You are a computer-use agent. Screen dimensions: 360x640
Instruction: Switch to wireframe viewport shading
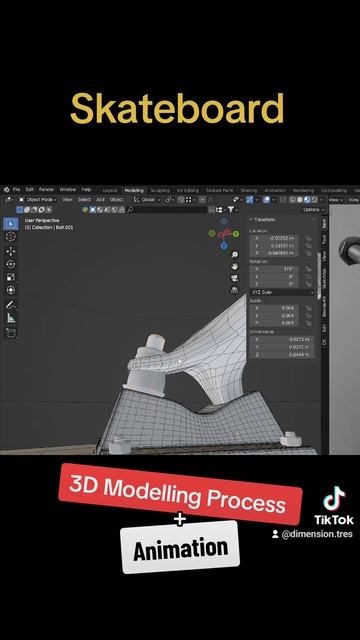[293, 200]
